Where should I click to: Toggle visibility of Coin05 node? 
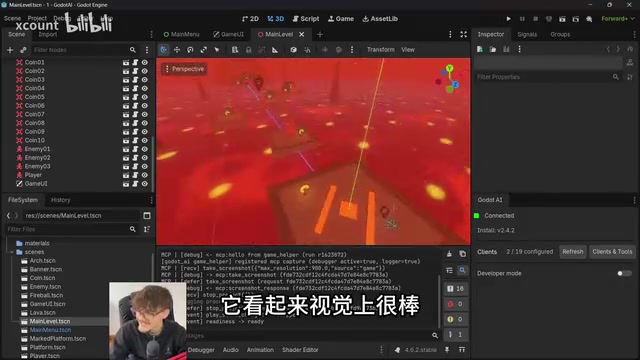[x=144, y=97]
